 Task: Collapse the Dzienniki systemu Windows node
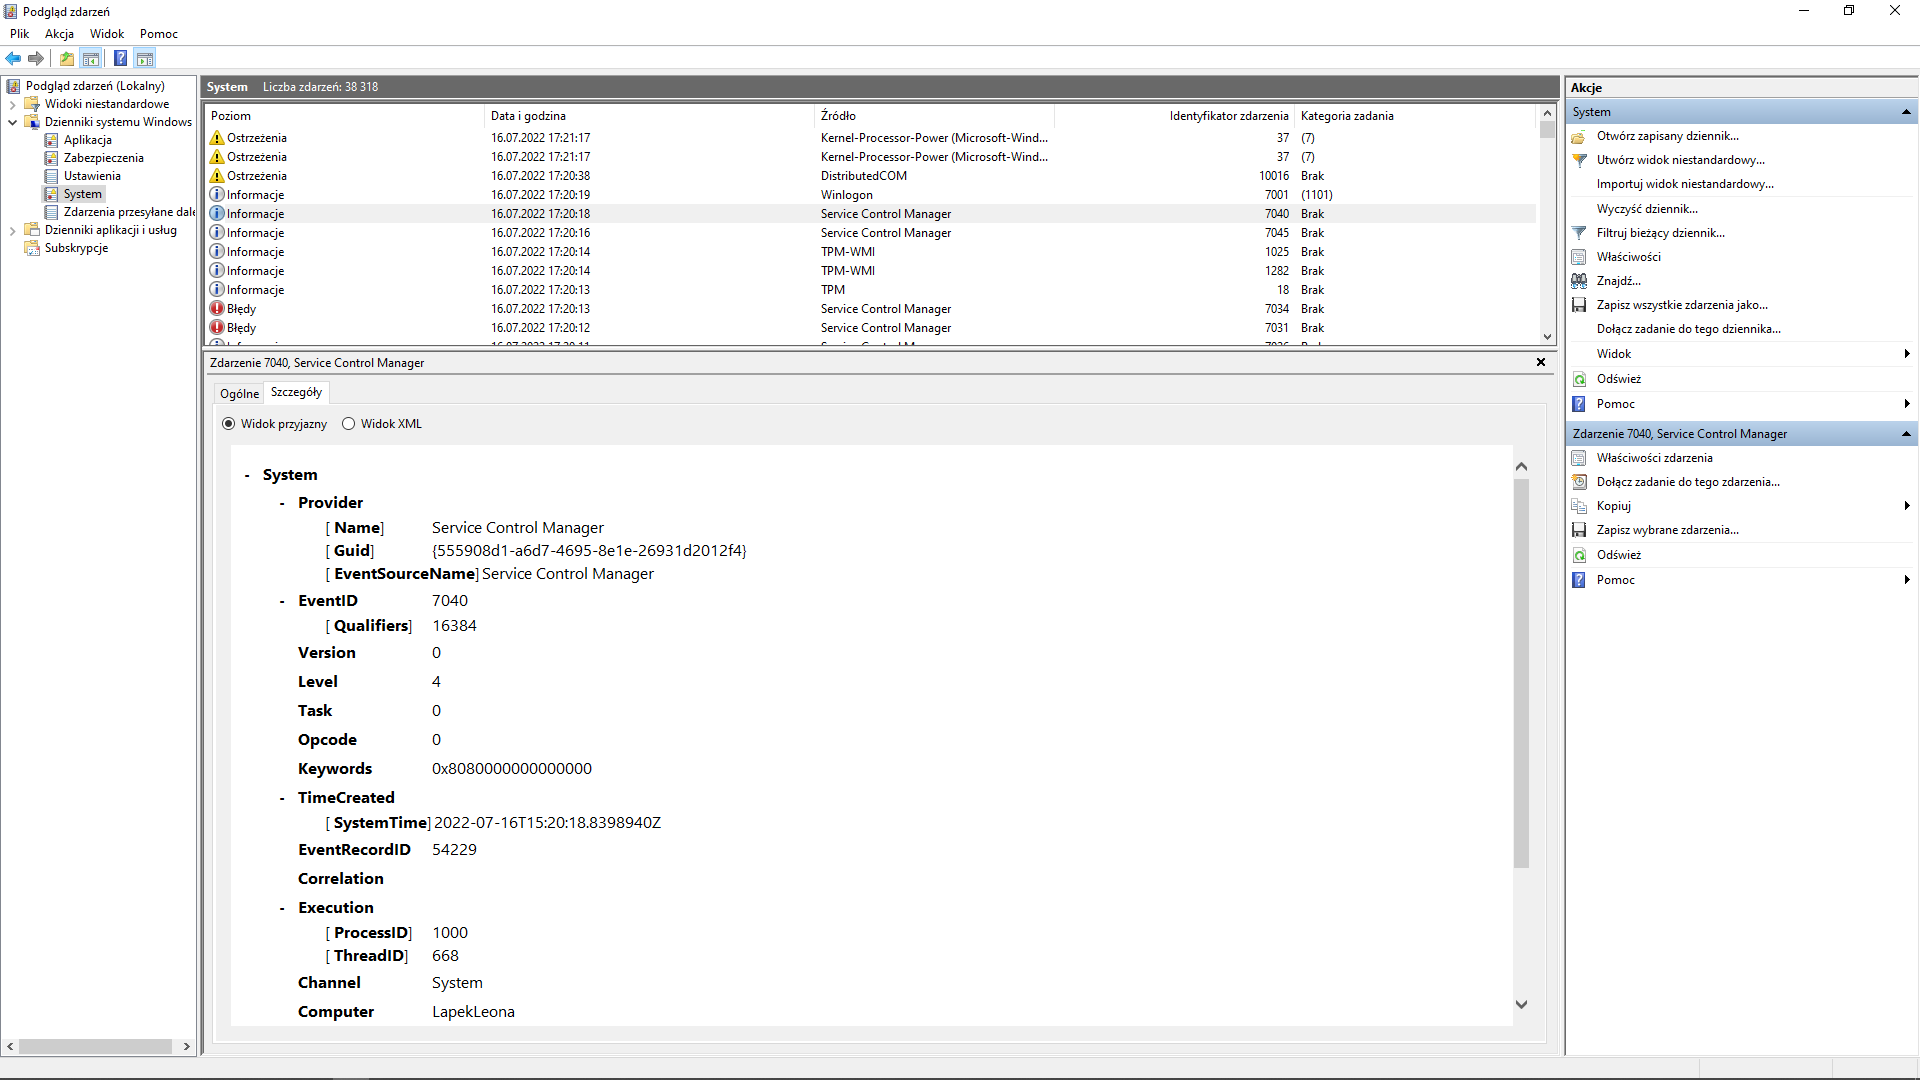[12, 122]
